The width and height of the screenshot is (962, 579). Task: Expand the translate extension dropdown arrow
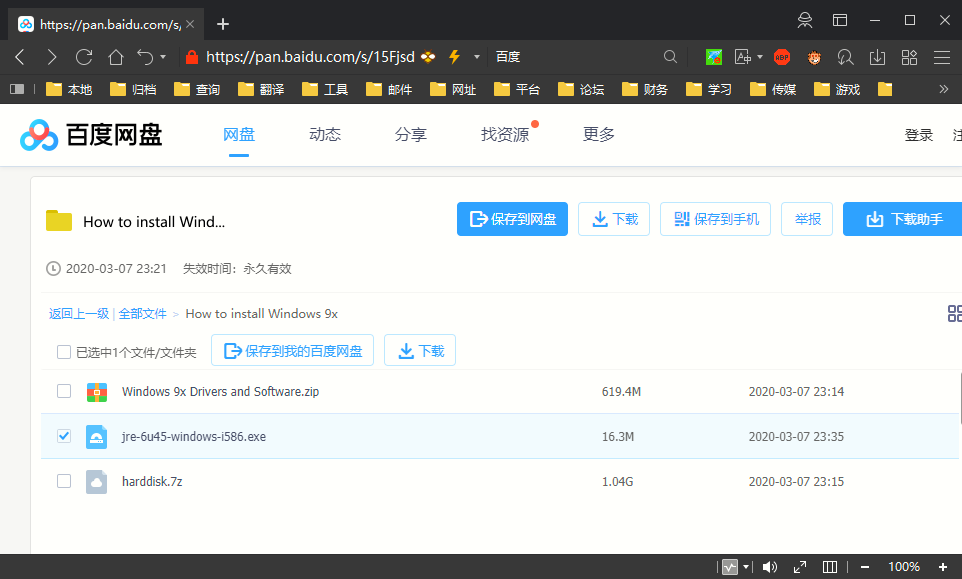pos(760,57)
